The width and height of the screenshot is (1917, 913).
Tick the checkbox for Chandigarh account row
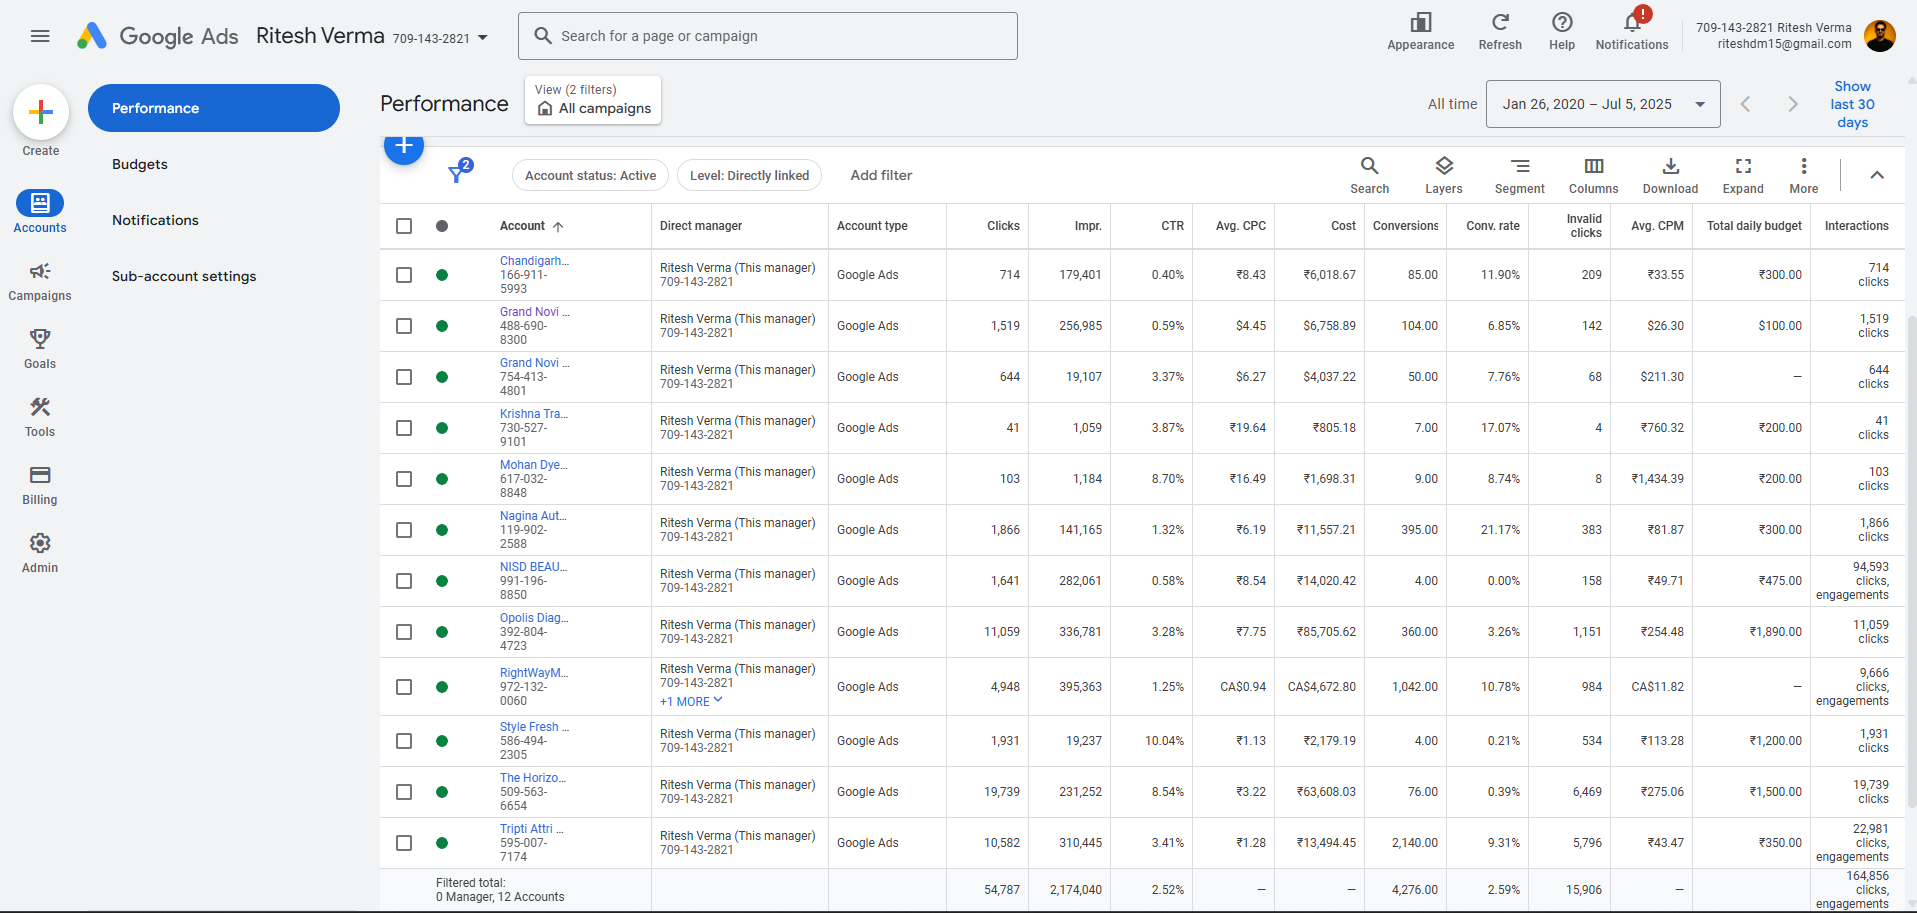pyautogui.click(x=404, y=275)
